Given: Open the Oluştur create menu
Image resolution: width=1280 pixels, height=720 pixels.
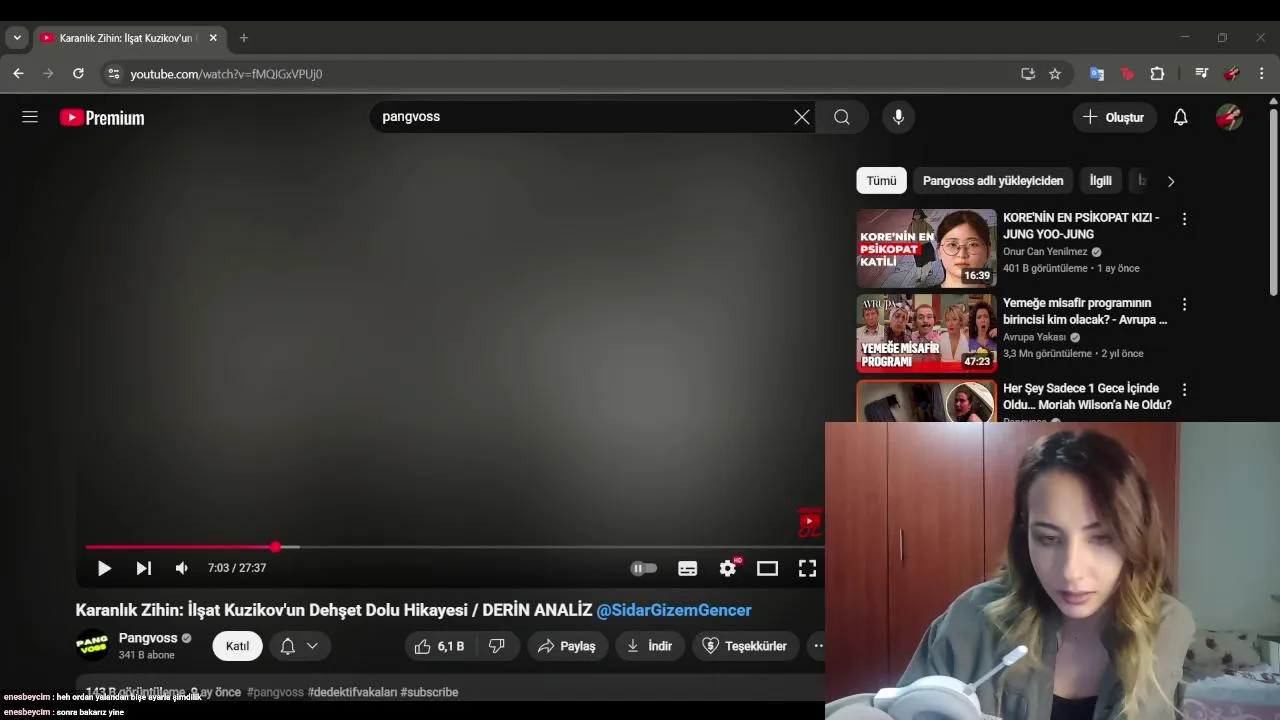Looking at the screenshot, I should [x=1114, y=117].
